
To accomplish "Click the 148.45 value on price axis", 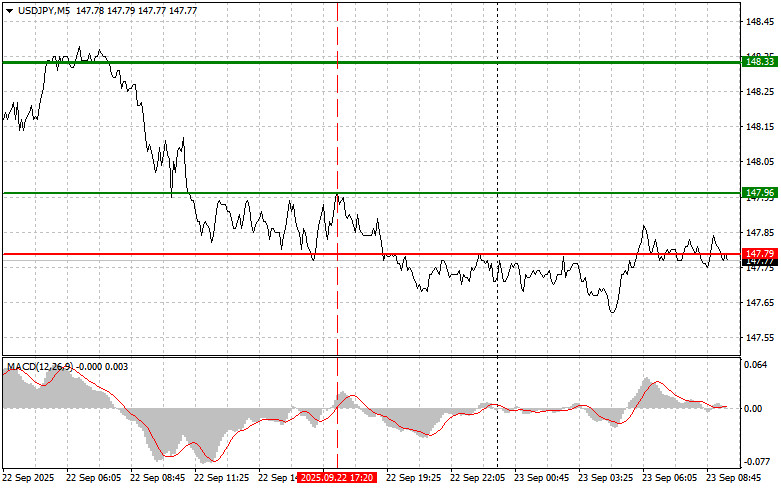I will [757, 21].
